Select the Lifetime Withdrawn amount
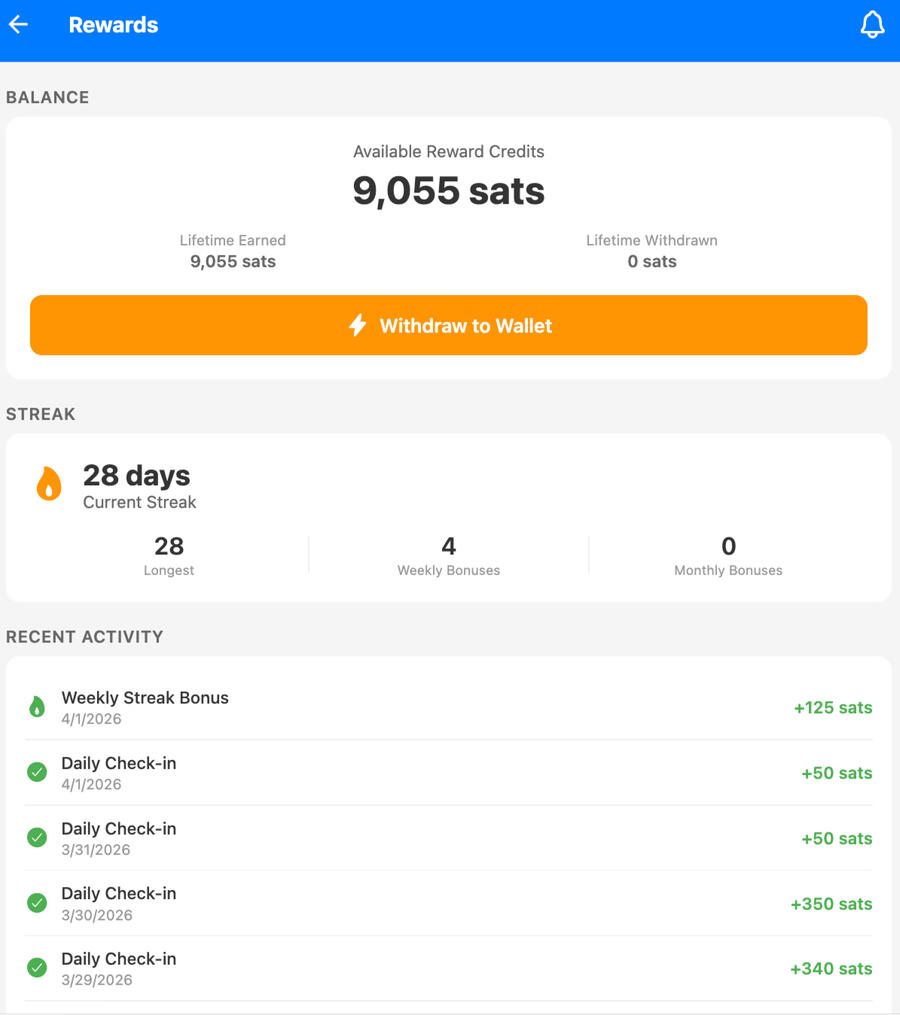Viewport: 900px width, 1015px height. pos(652,262)
